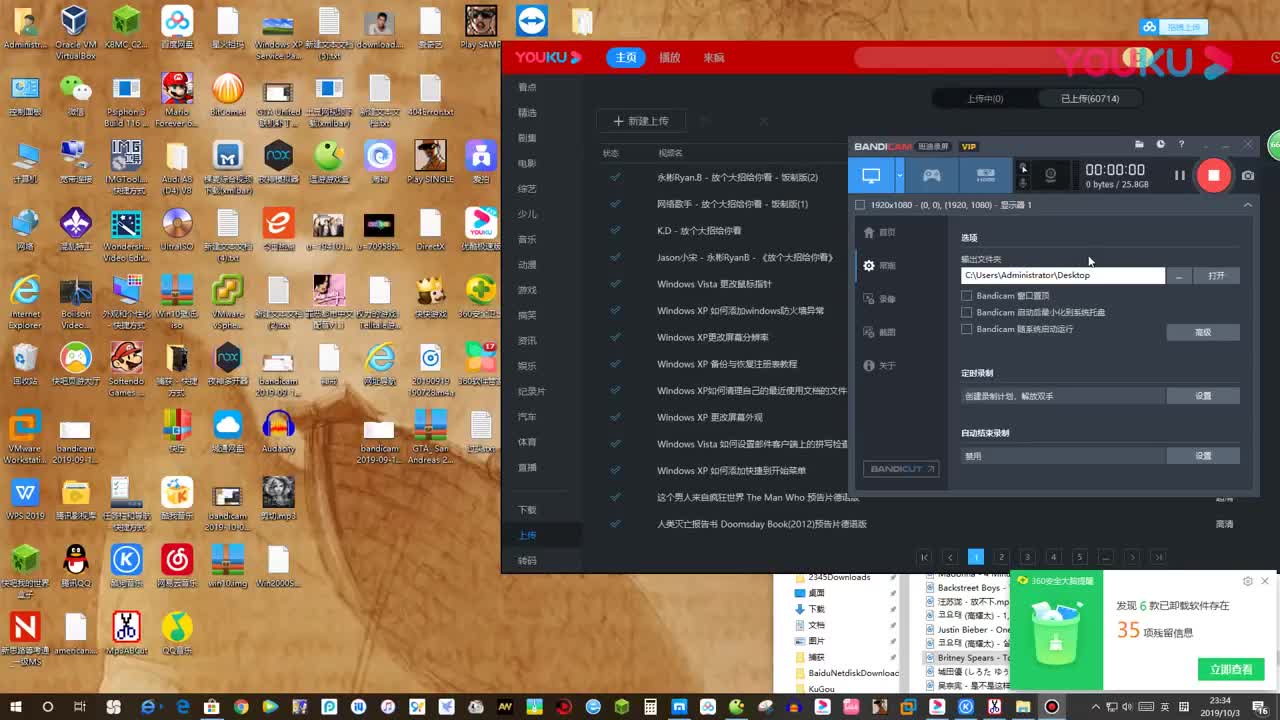The height and width of the screenshot is (720, 1280).
Task: Open UltraISO desktop icon
Action: tap(177, 229)
